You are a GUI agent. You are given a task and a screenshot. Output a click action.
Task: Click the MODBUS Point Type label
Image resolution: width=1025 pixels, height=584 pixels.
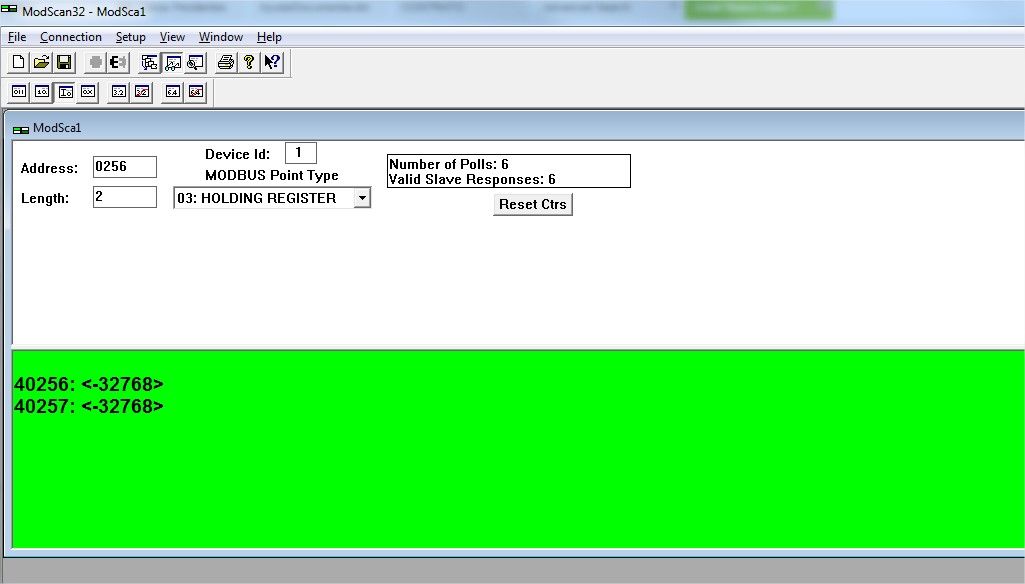[x=272, y=175]
